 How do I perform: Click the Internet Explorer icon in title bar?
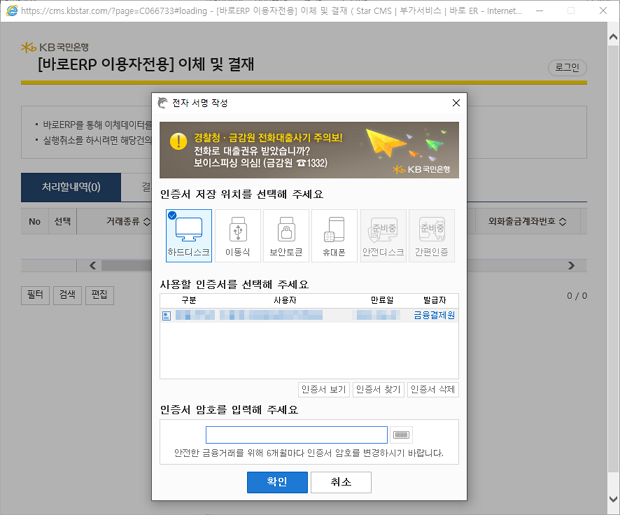pyautogui.click(x=11, y=11)
